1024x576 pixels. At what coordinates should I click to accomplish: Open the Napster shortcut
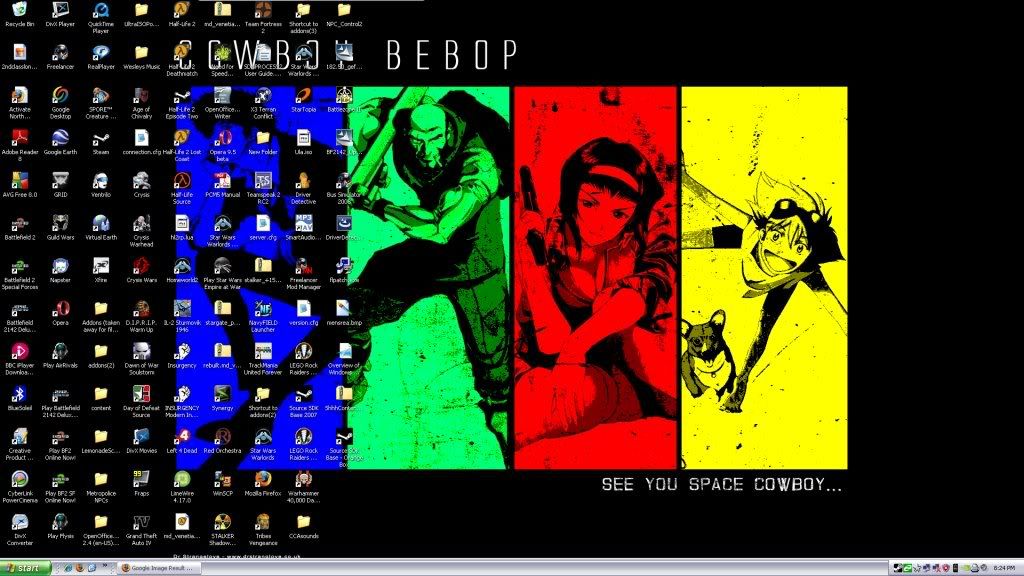(x=60, y=270)
